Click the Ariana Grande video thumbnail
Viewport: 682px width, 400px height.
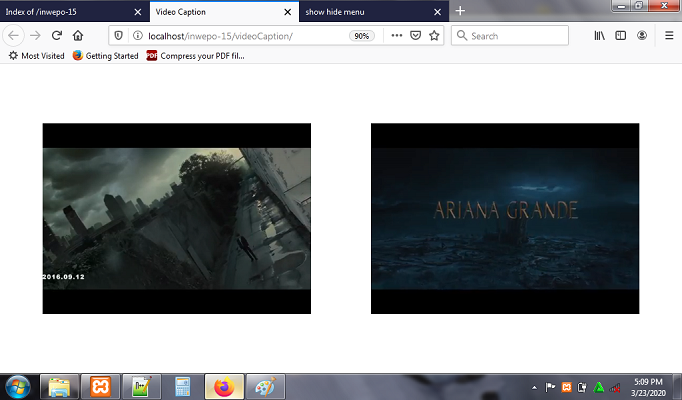[x=504, y=218]
